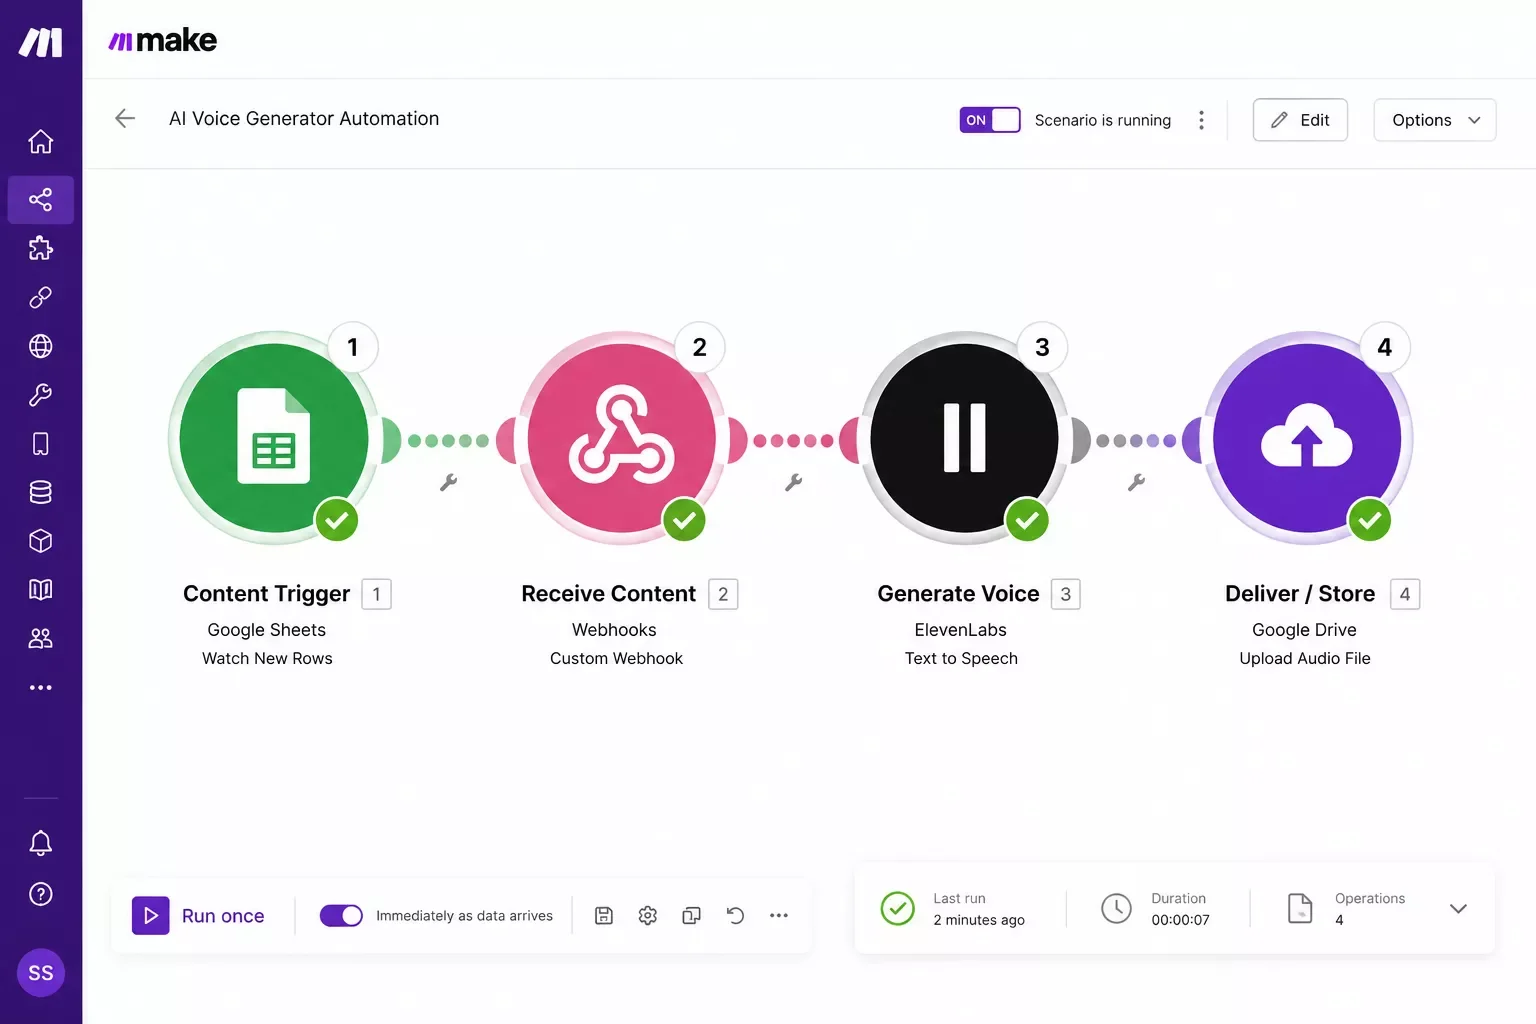1536x1024 pixels.
Task: Click the make wordmark in the header
Action: coord(162,40)
